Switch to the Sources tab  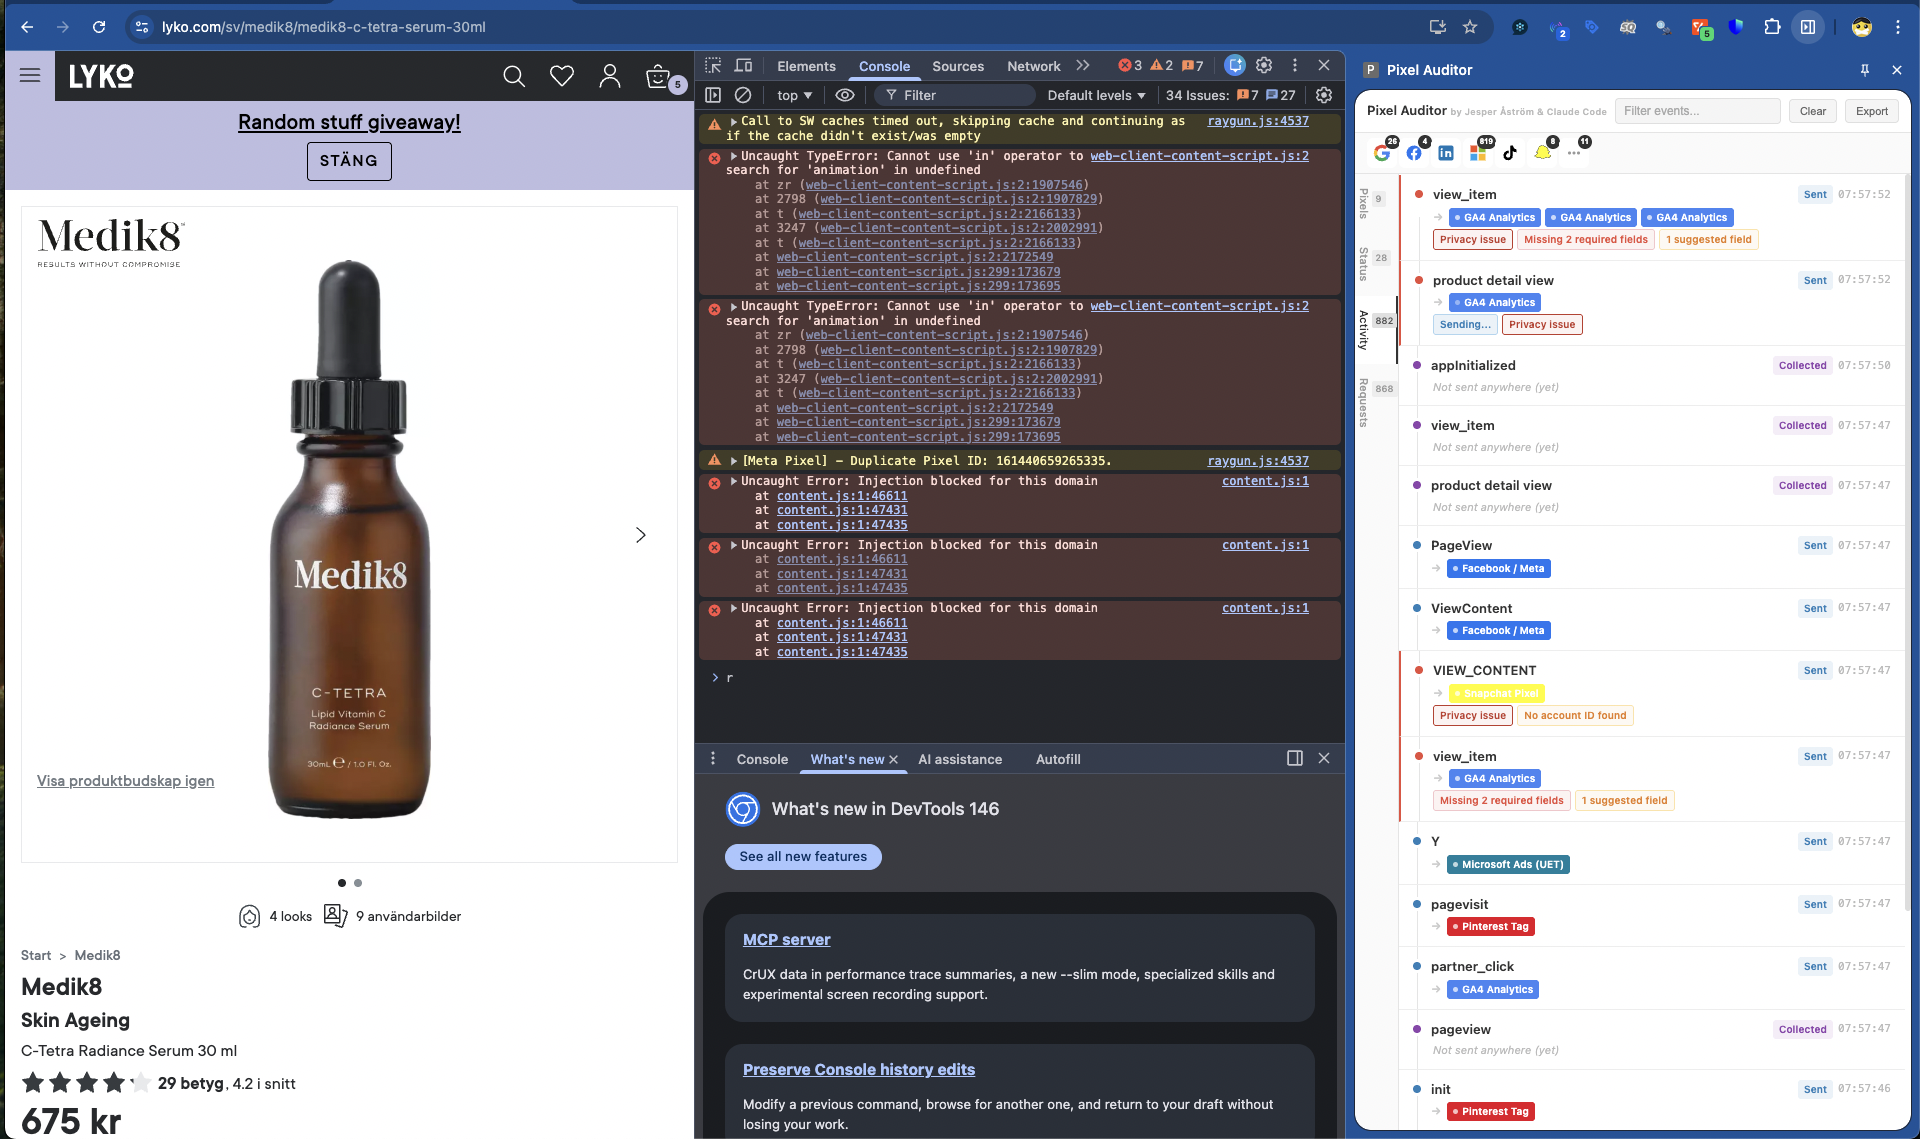pyautogui.click(x=957, y=65)
